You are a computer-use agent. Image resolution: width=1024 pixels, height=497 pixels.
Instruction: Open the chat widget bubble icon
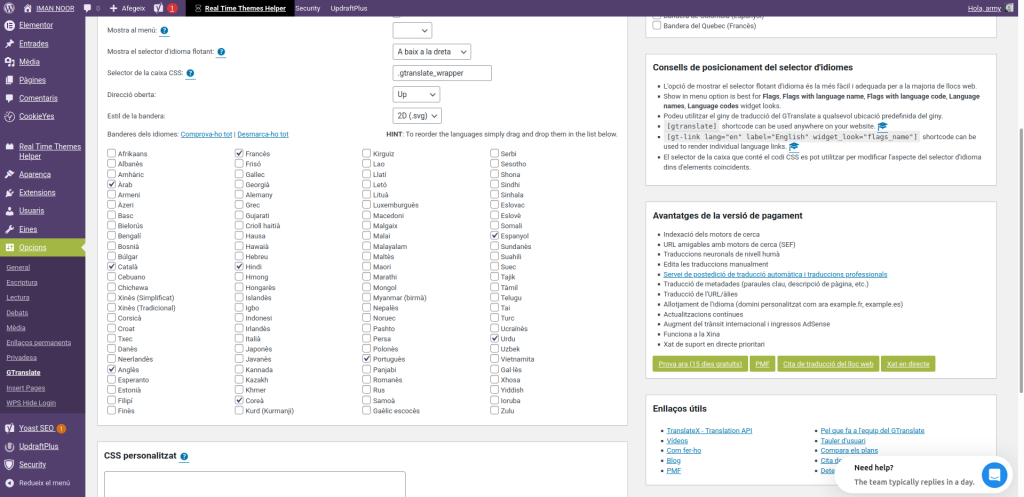tap(993, 474)
